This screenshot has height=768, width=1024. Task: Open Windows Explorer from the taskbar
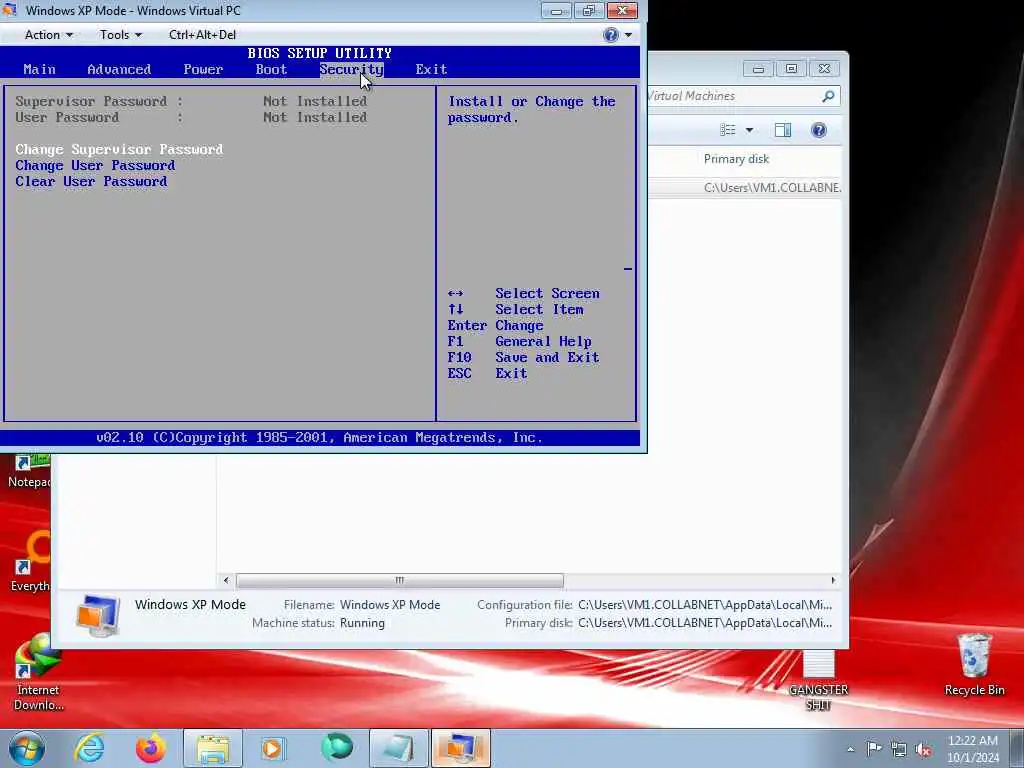pos(213,748)
